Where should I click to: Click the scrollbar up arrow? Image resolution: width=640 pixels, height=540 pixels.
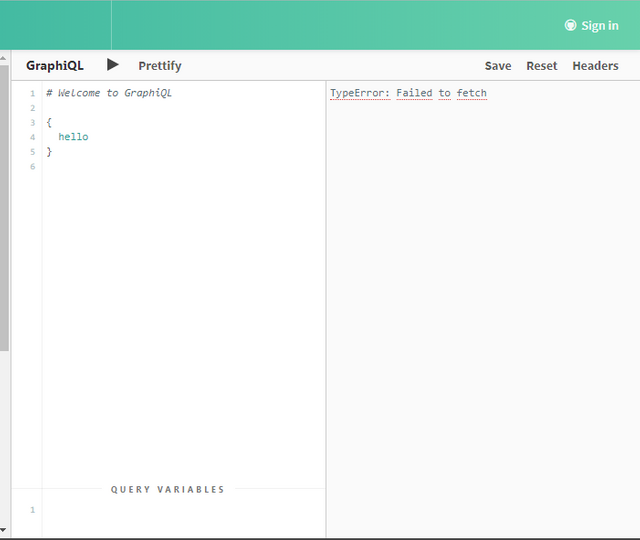(x=3, y=58)
